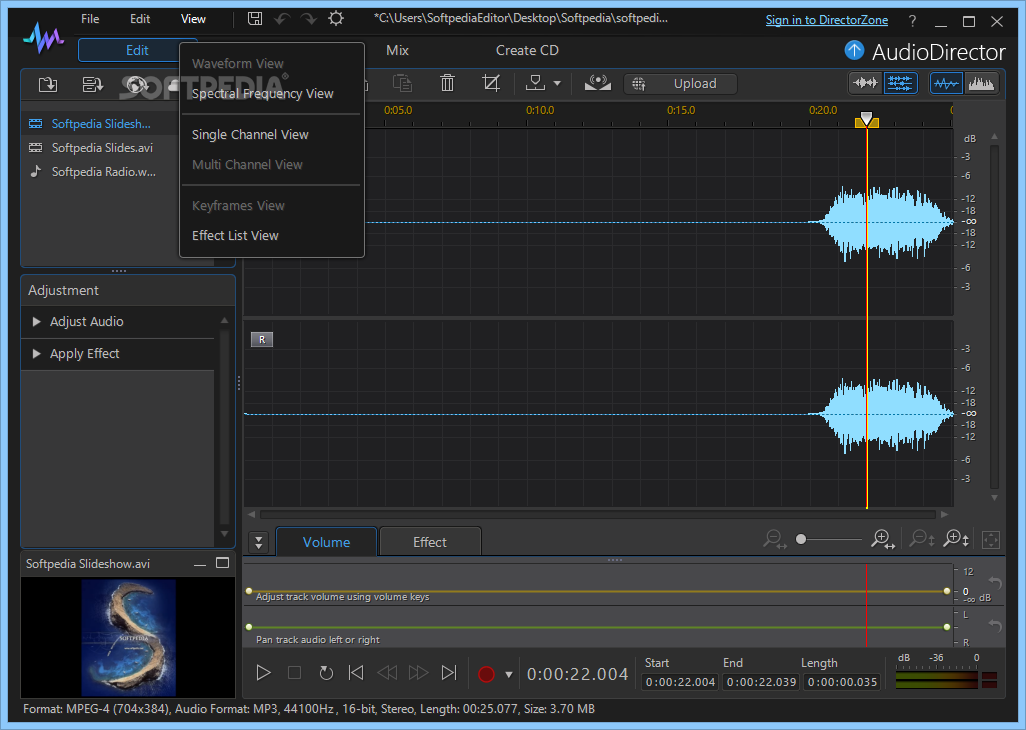Undock the Softpedia Slideshow.avi preview
Image resolution: width=1026 pixels, height=730 pixels.
click(x=222, y=563)
